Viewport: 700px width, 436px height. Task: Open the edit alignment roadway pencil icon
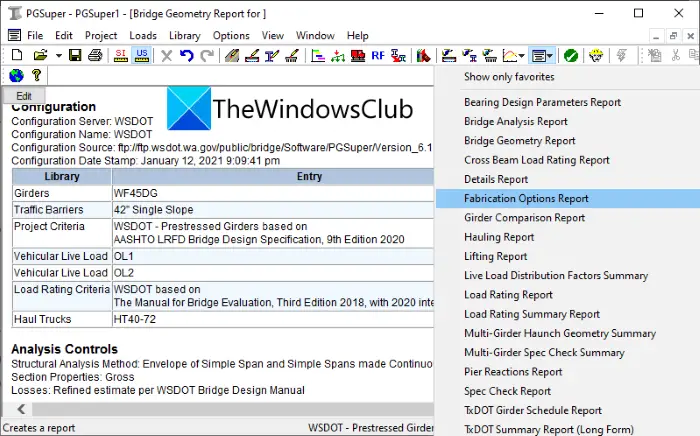pyautogui.click(x=232, y=55)
